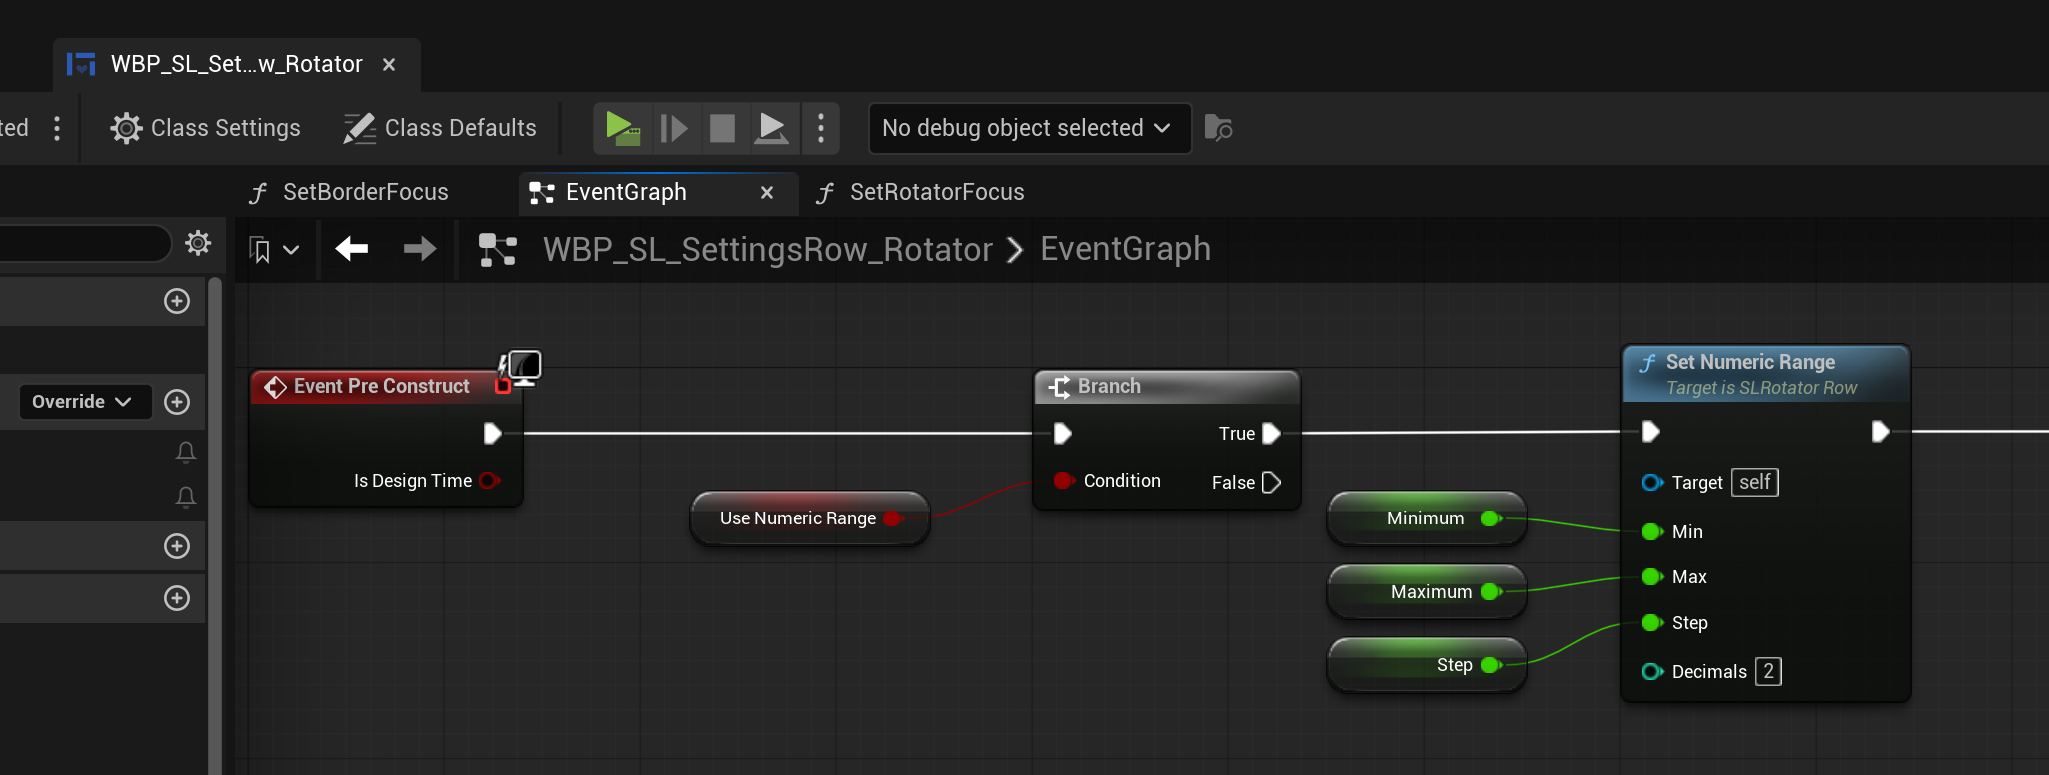Open play options three-dot menu
The width and height of the screenshot is (2049, 775).
[x=821, y=128]
